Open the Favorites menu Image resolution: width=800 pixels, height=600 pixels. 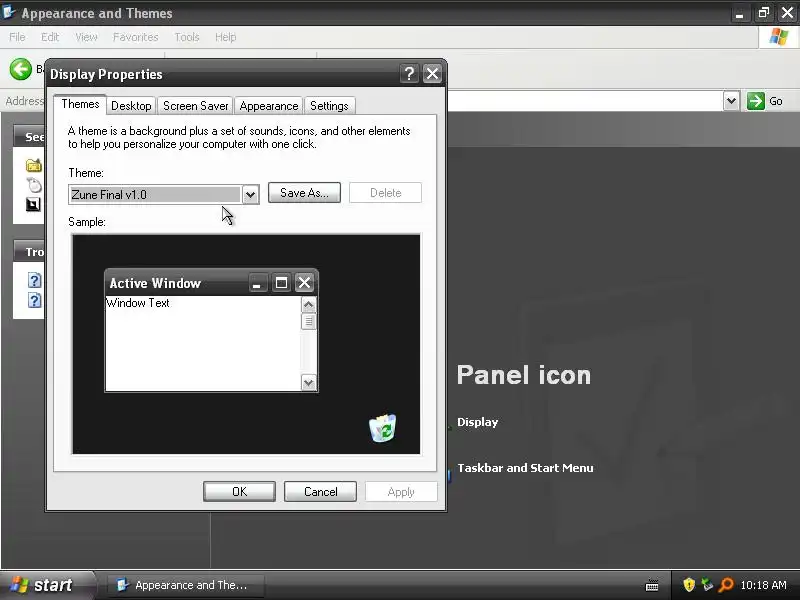(136, 37)
